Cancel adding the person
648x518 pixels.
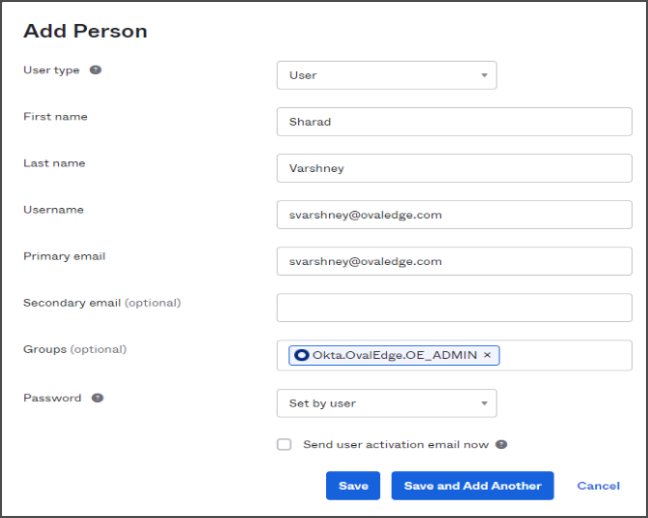point(598,486)
